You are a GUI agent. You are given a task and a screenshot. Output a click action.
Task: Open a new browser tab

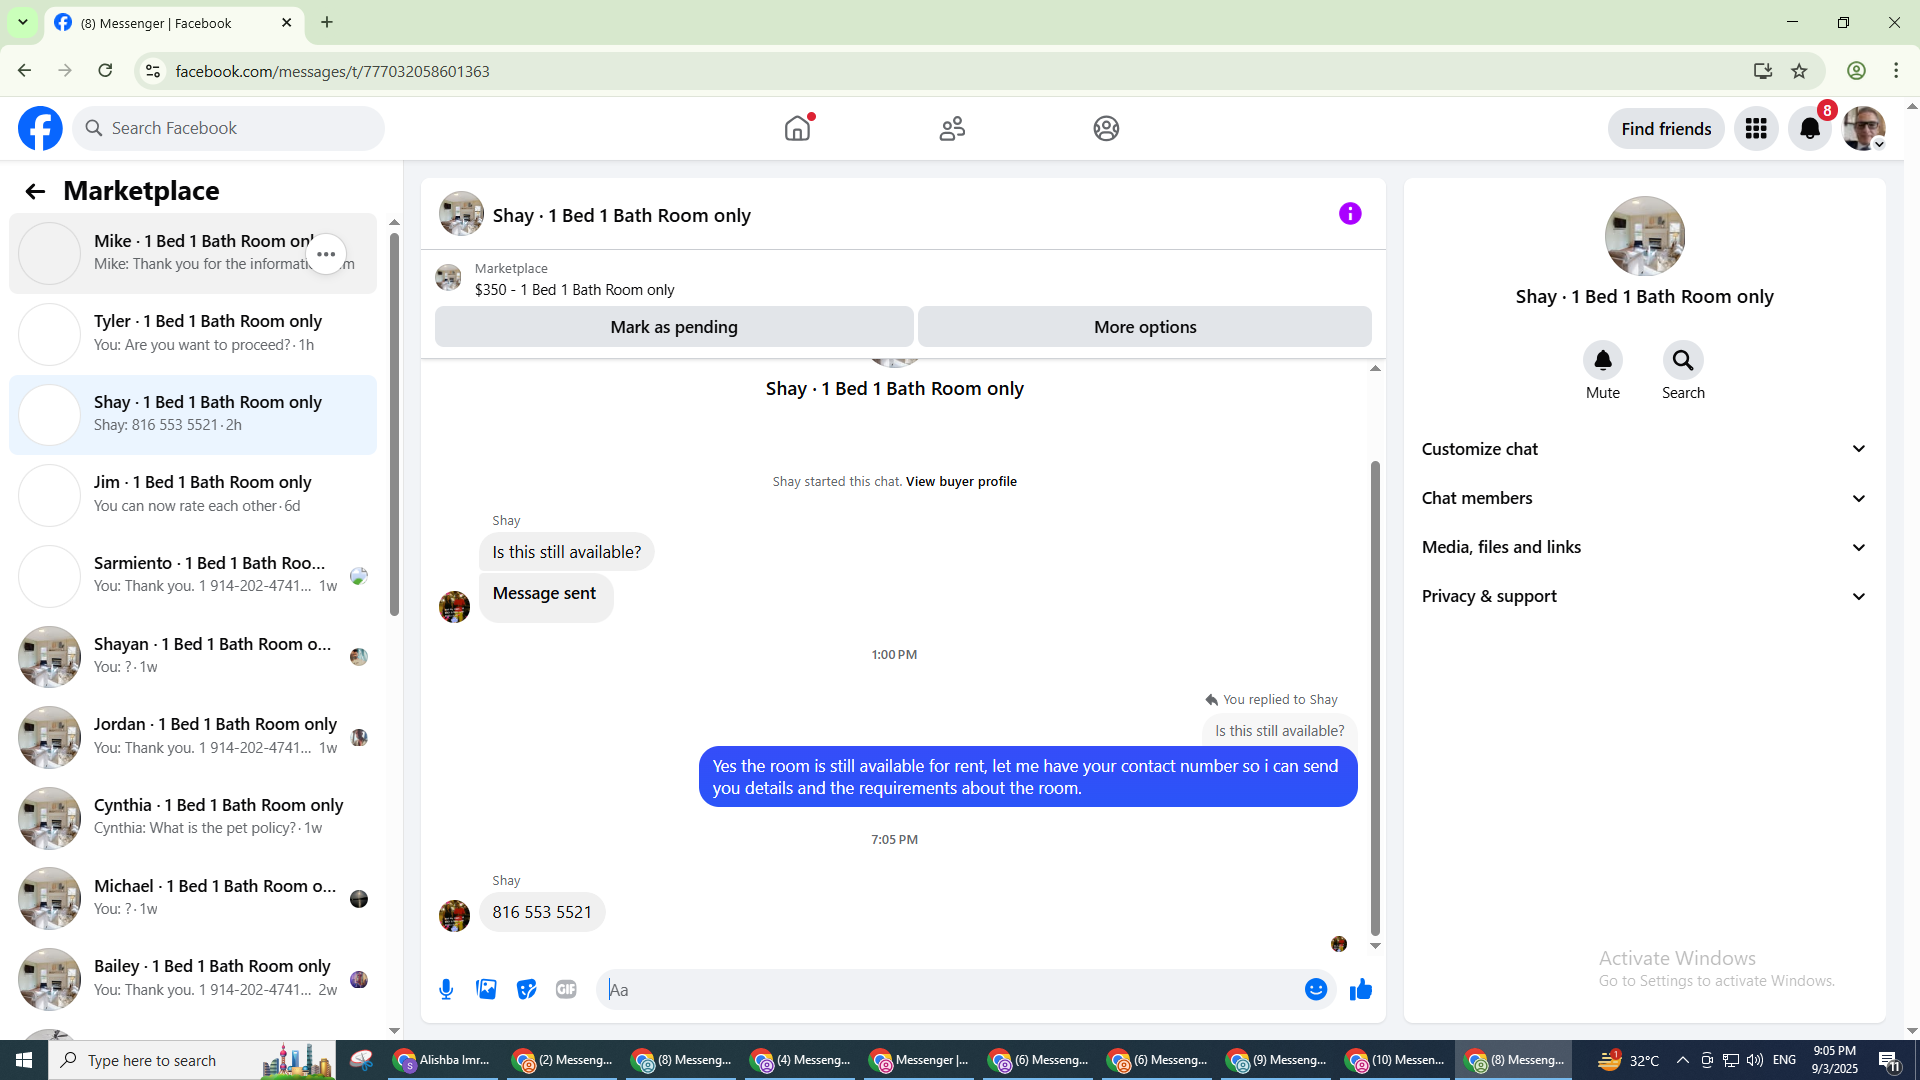[327, 22]
